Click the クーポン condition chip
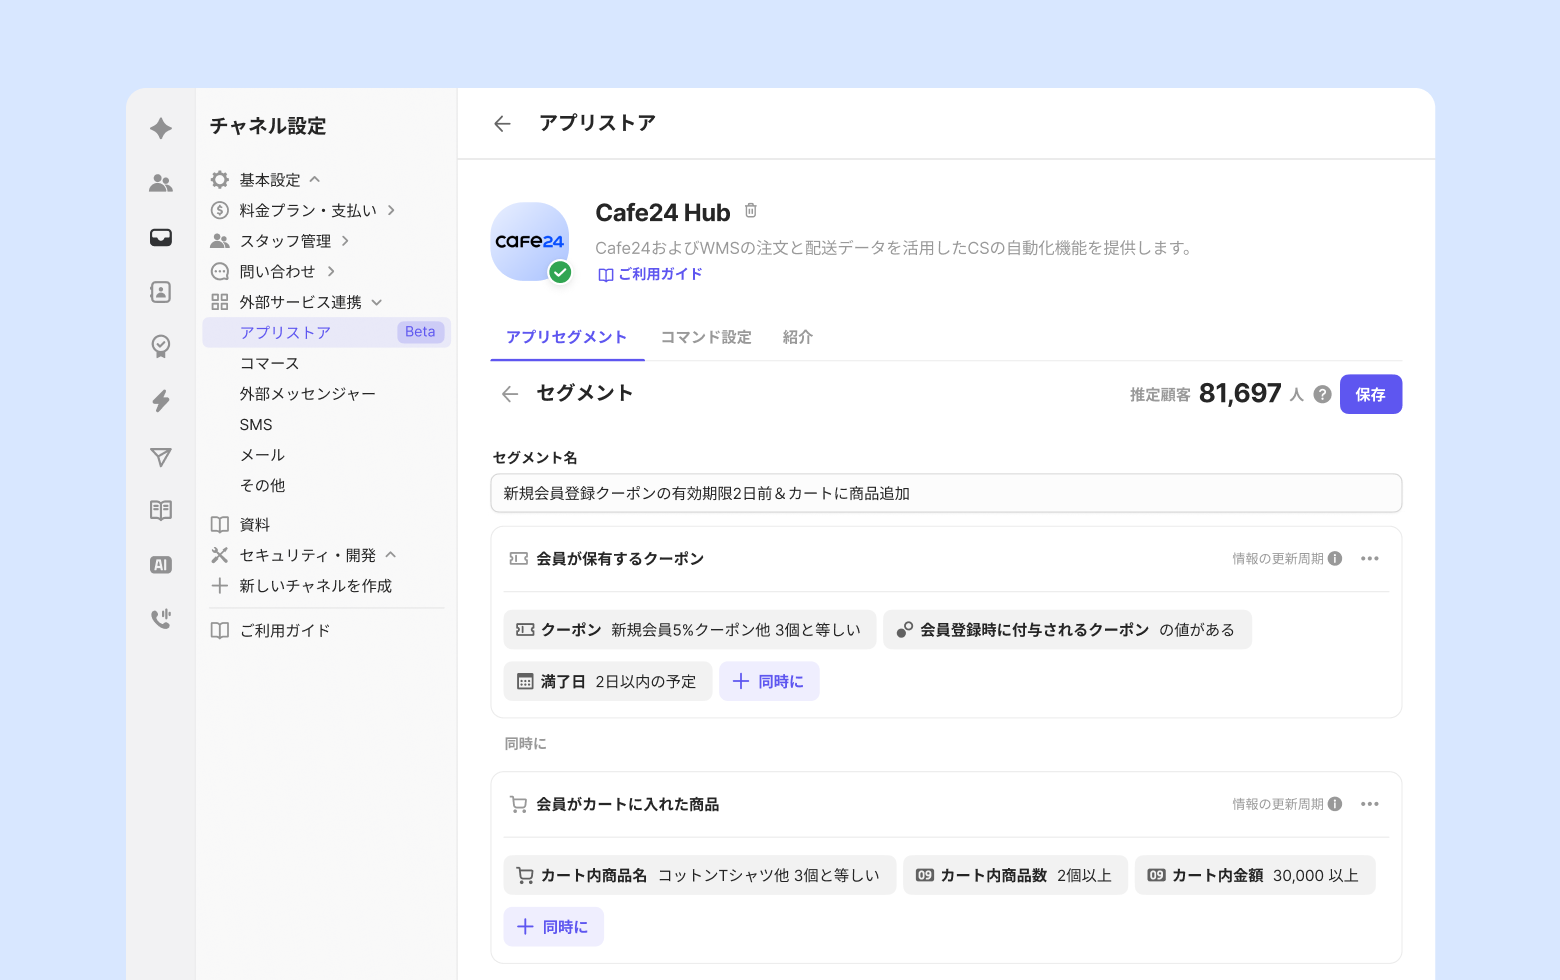Image resolution: width=1560 pixels, height=980 pixels. (690, 631)
